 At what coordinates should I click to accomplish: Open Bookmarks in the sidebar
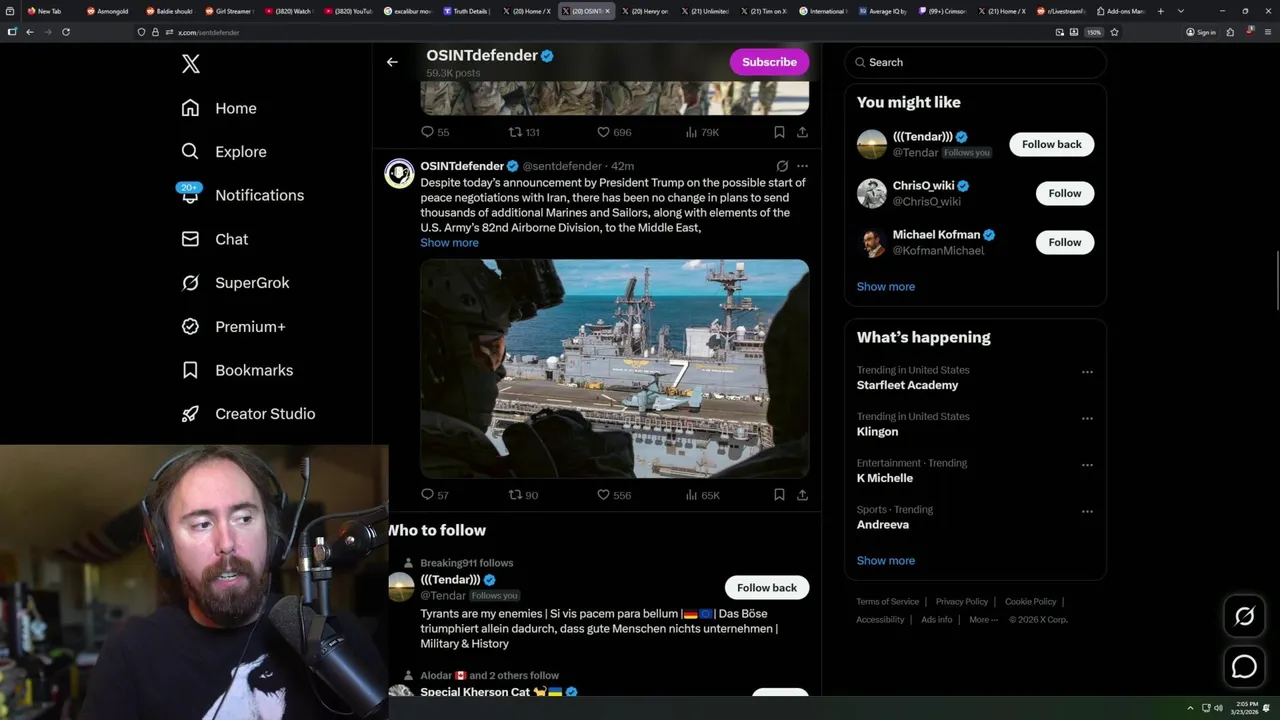pyautogui.click(x=237, y=370)
